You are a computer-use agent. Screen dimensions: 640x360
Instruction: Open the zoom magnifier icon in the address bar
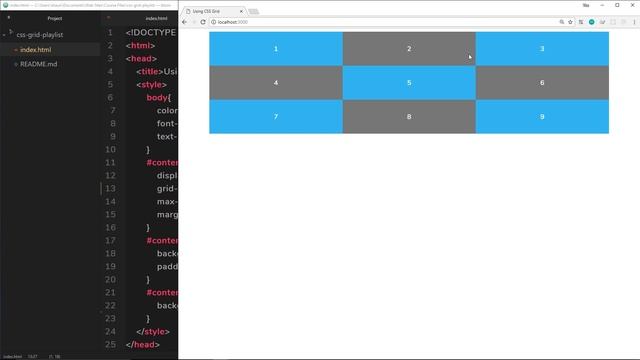562,22
